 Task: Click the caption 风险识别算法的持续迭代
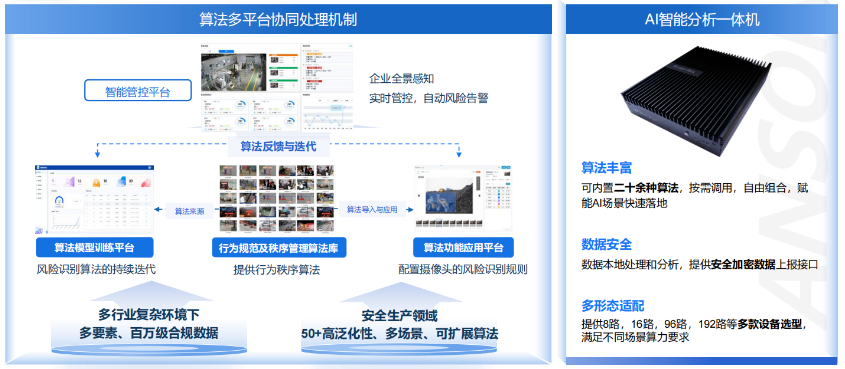[x=96, y=269]
